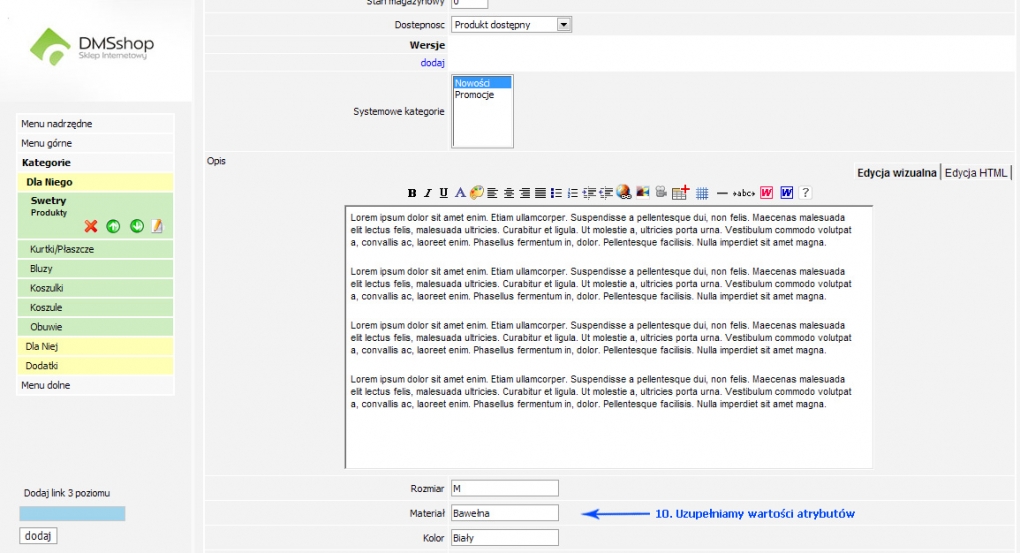This screenshot has height=553, width=1020.
Task: Open Kategorie in sidebar
Action: (x=95, y=163)
